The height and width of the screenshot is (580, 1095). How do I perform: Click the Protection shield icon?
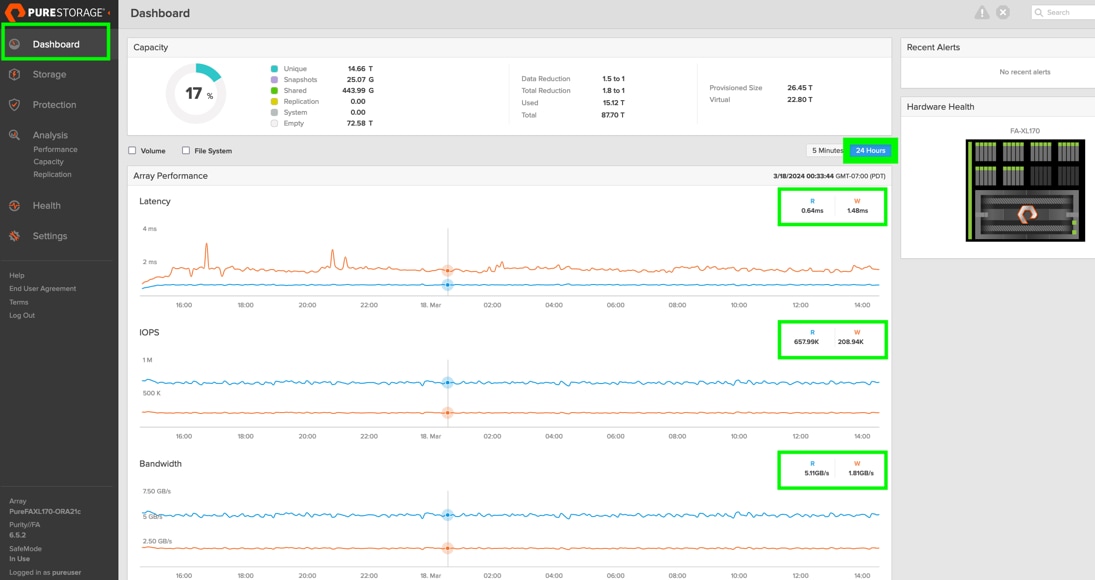tap(15, 104)
